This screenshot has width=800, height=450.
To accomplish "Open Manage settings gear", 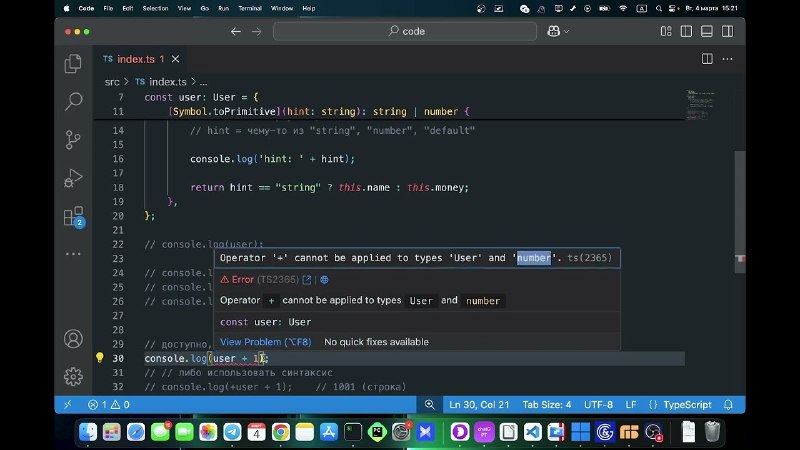I will (73, 377).
